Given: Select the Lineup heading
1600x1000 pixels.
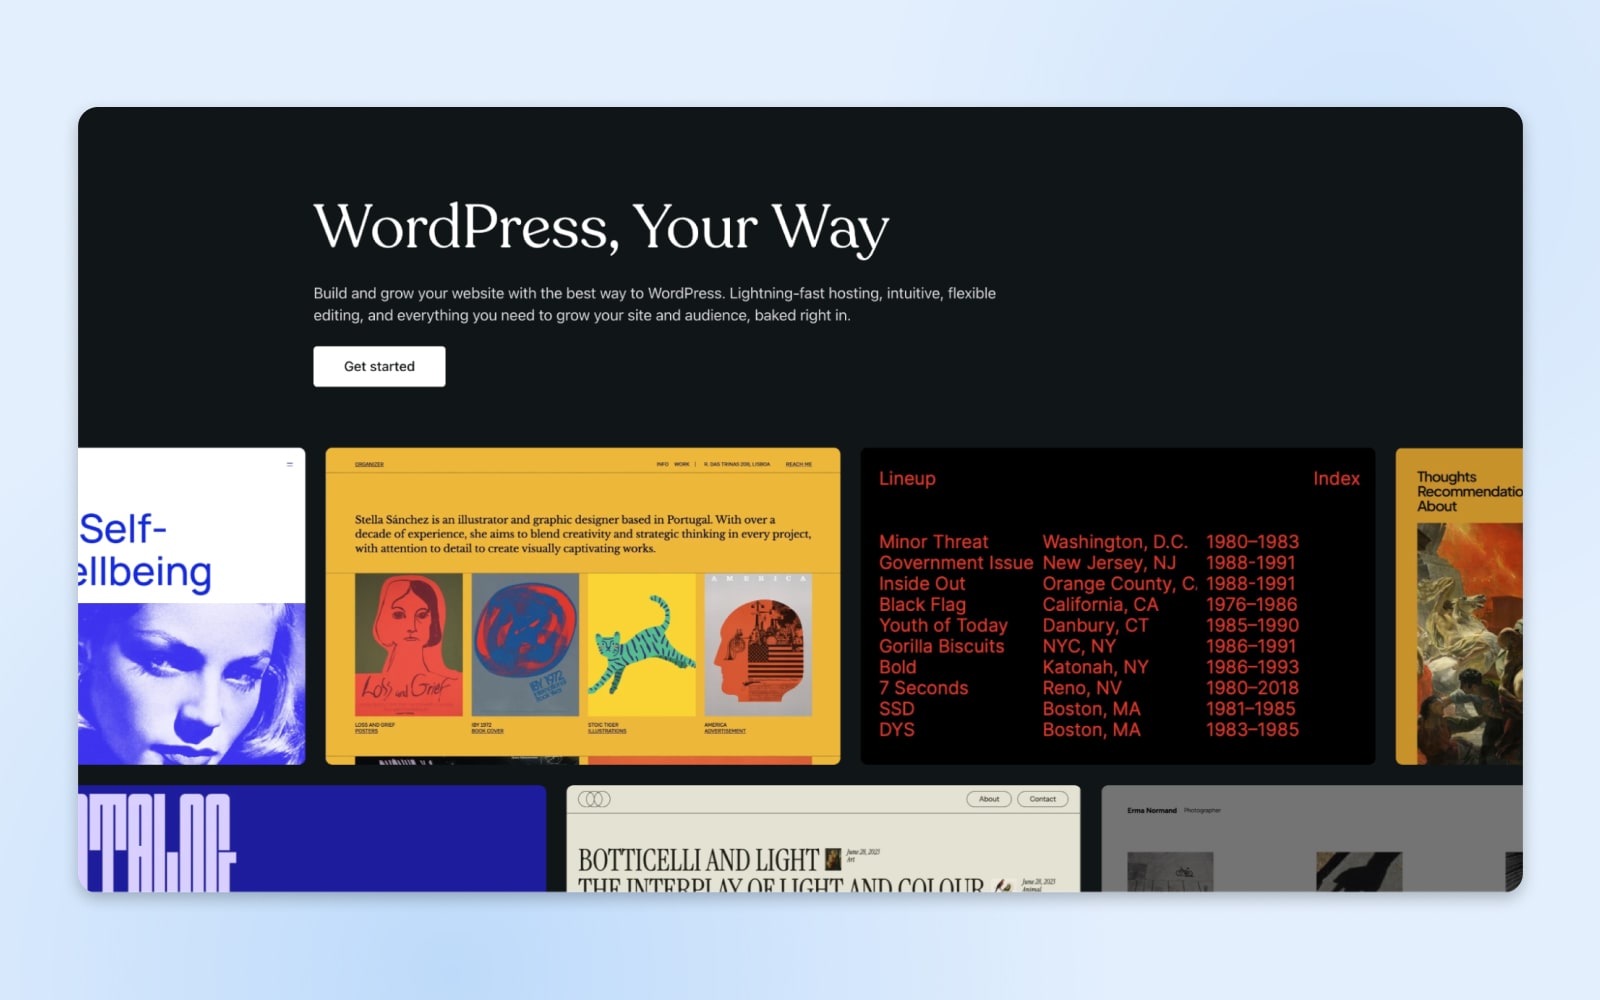Looking at the screenshot, I should point(906,479).
